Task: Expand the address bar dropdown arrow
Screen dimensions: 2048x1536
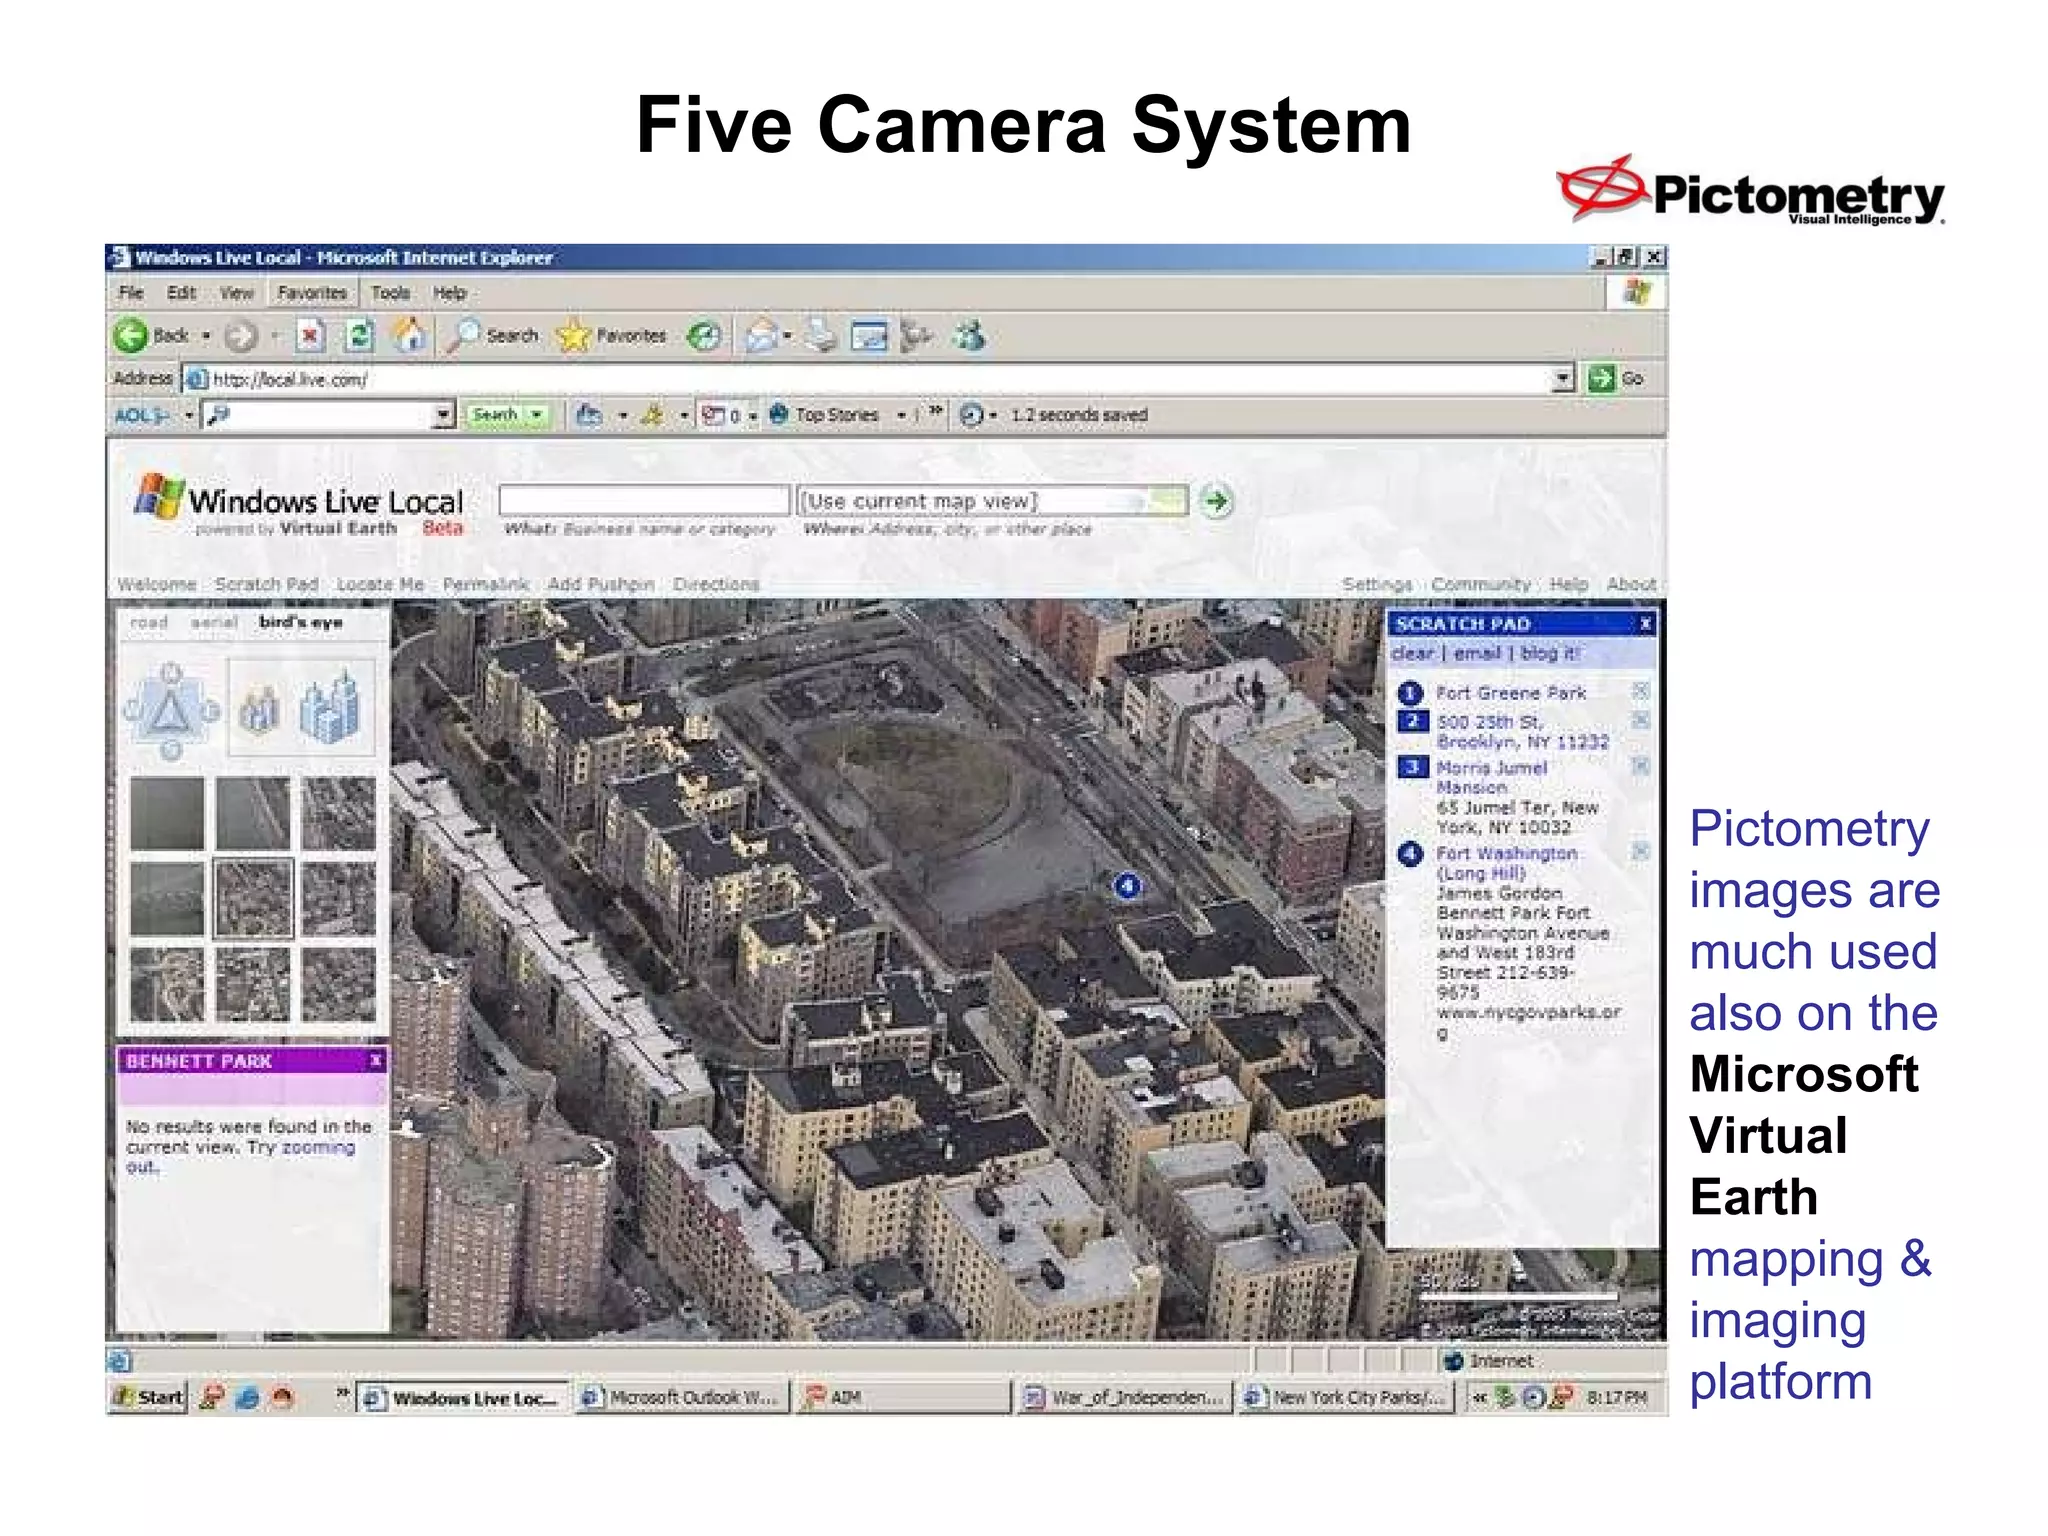Action: [1563, 379]
